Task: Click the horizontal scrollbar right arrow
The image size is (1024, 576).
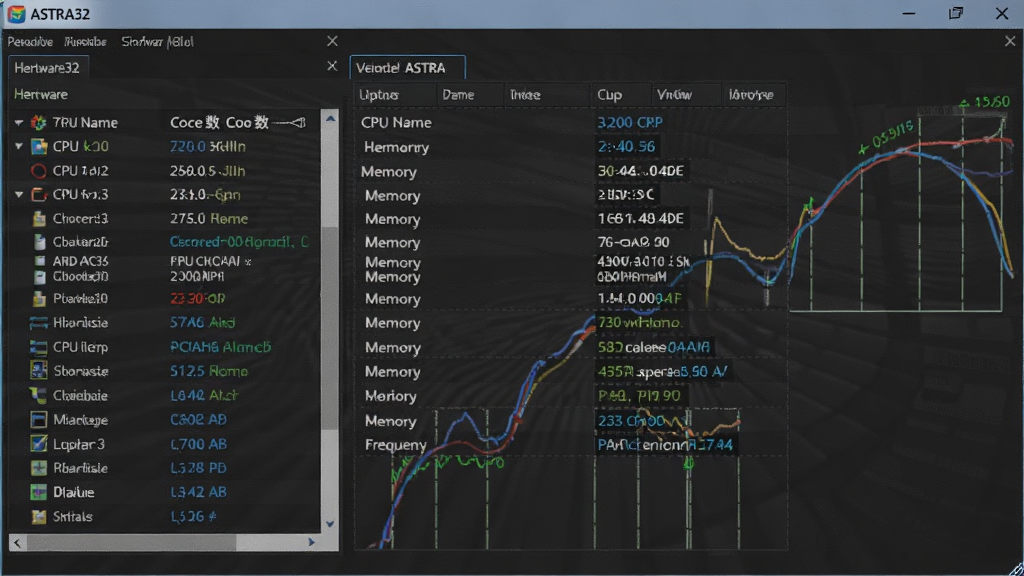Action: tap(312, 543)
